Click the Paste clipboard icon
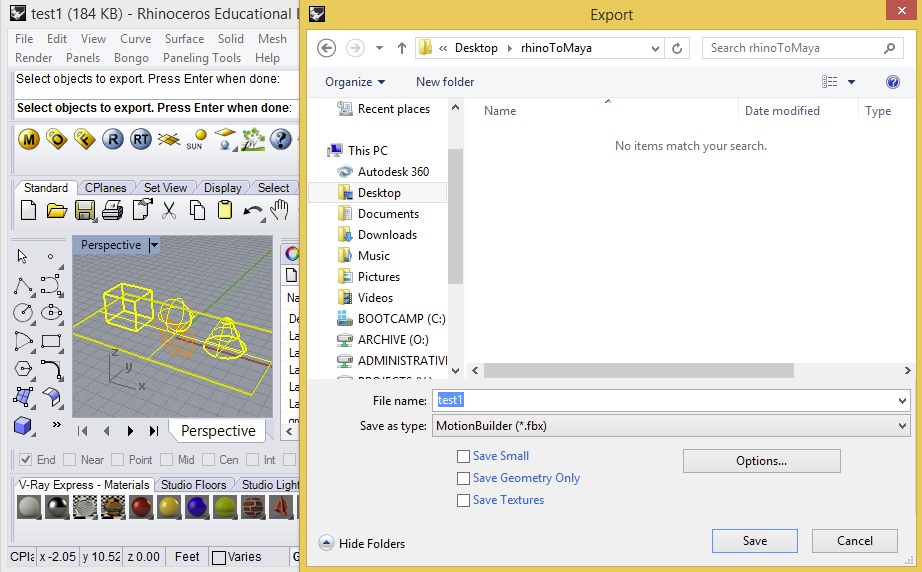 pos(225,210)
